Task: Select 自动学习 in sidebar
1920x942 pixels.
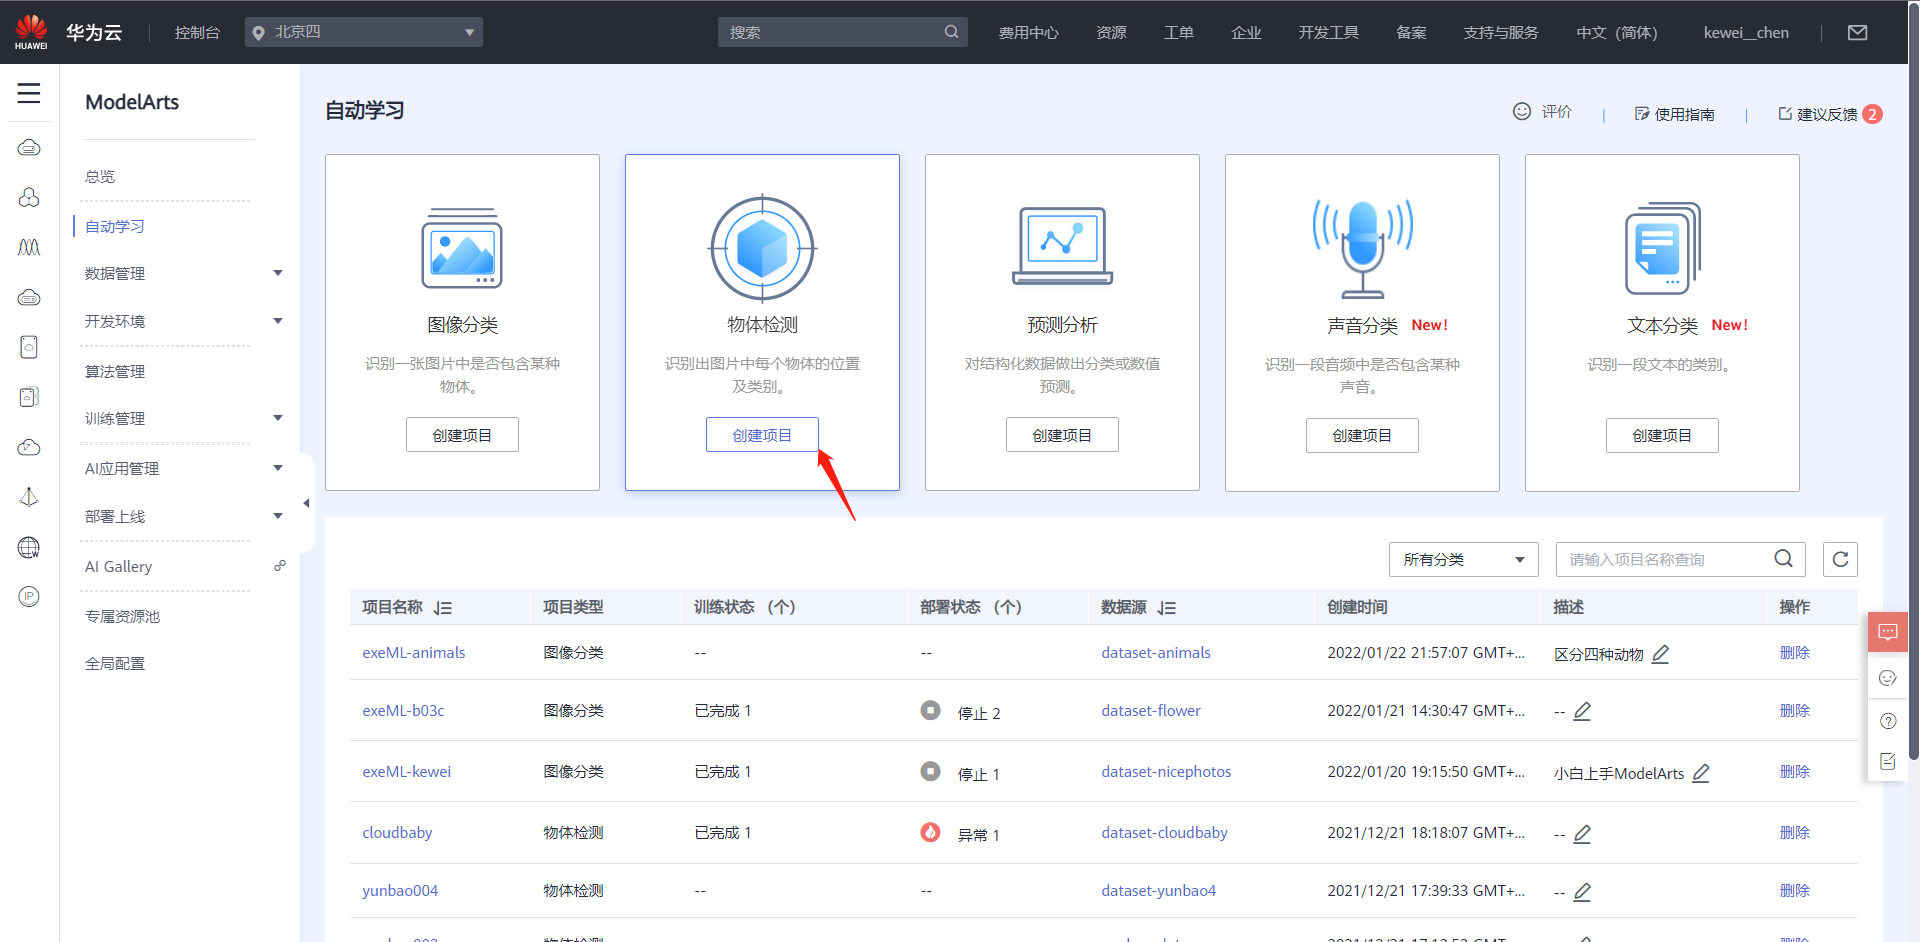Action: (x=115, y=226)
